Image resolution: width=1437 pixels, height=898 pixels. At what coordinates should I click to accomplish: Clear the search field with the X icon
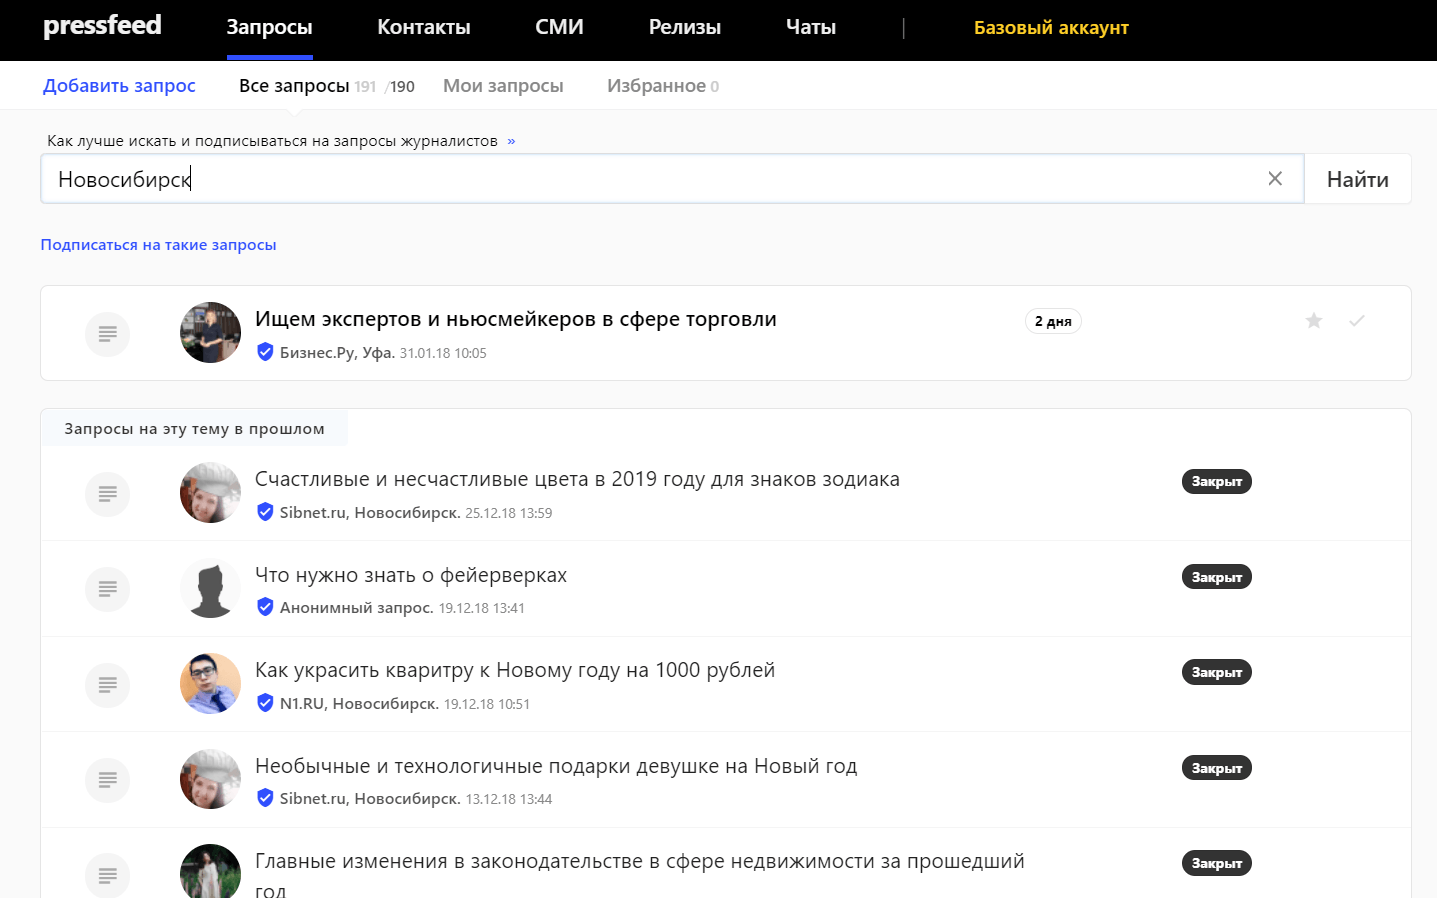1275,179
